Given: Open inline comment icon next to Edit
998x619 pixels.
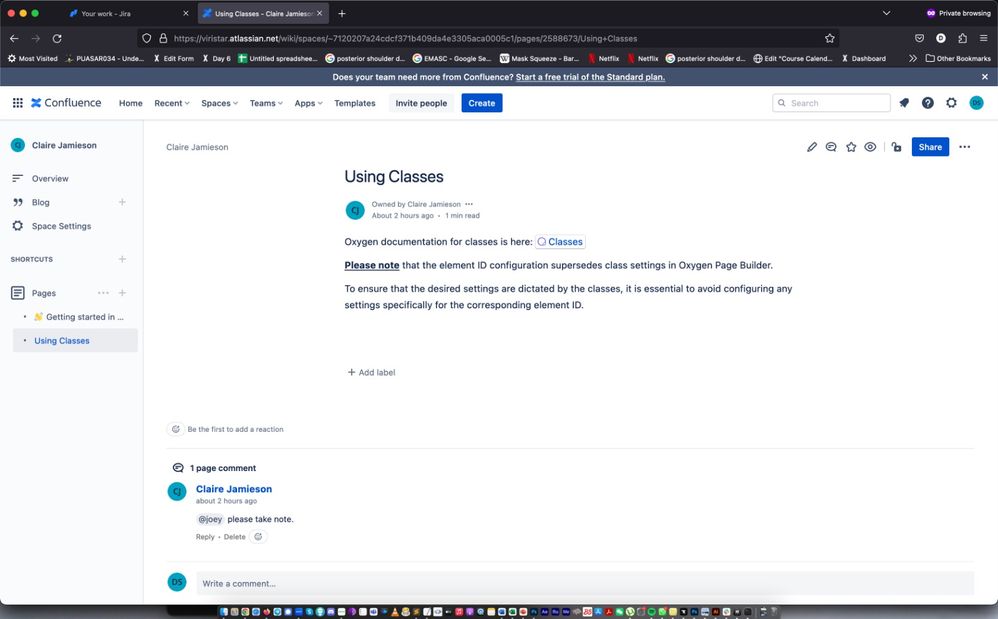Looking at the screenshot, I should [x=831, y=146].
